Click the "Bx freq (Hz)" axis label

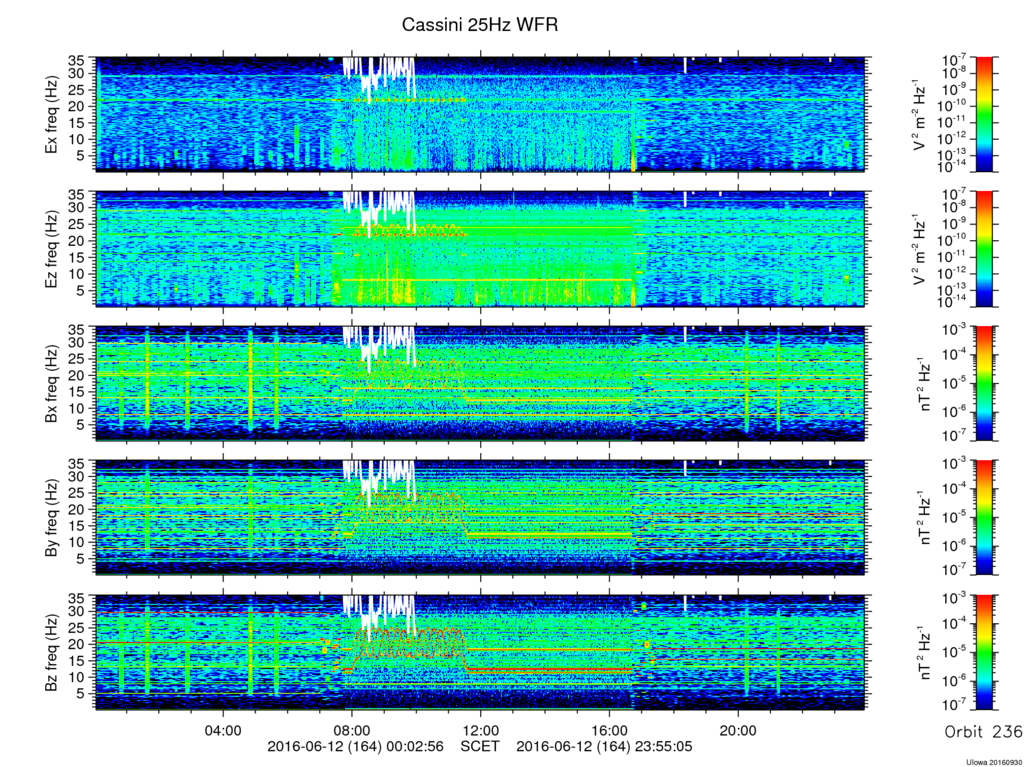[x=51, y=384]
